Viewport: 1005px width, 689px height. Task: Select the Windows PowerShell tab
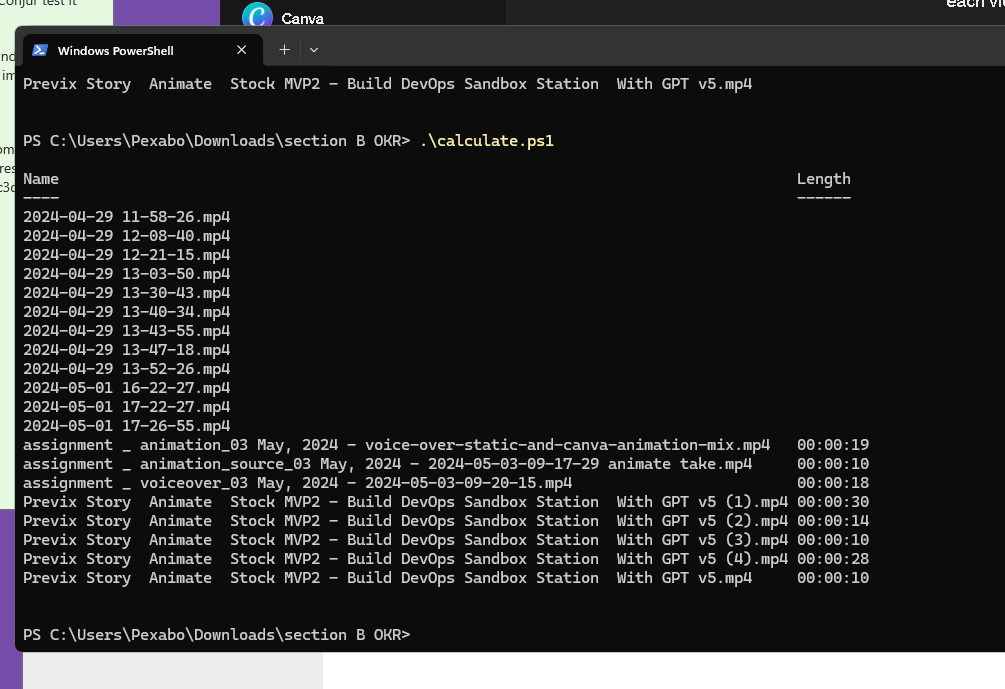[x=143, y=51]
